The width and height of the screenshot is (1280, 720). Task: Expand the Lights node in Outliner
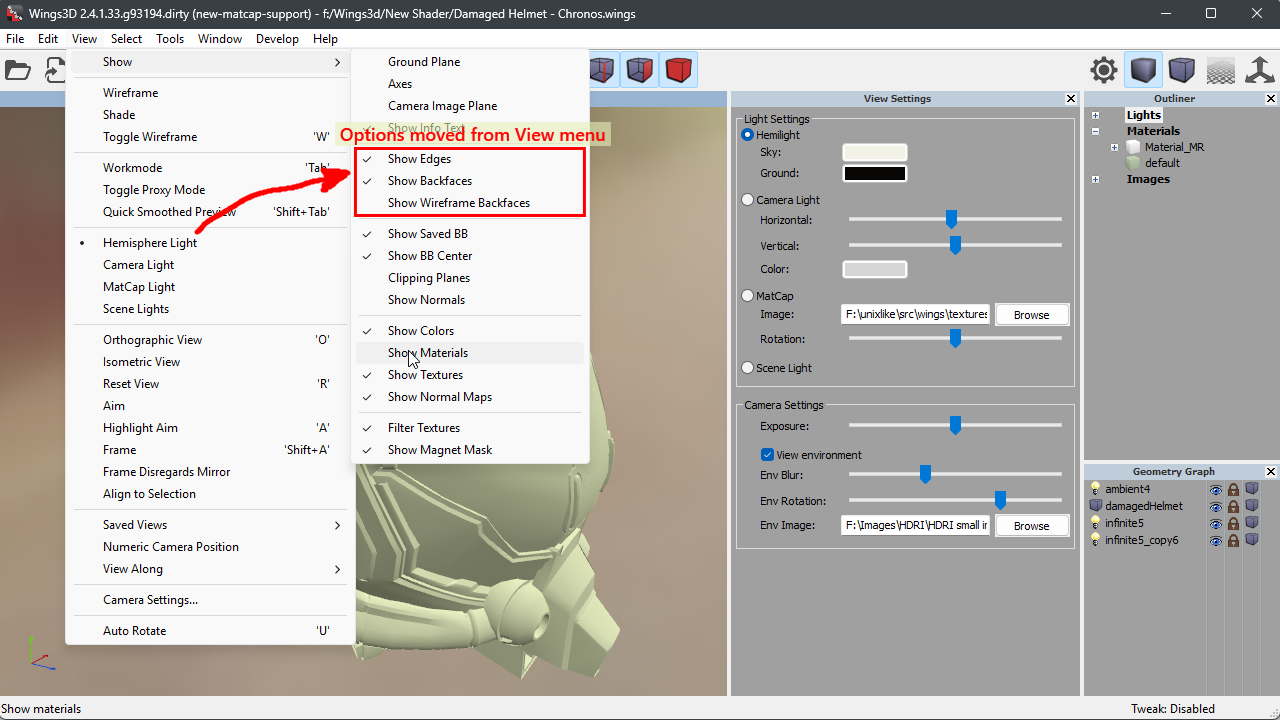tap(1095, 115)
